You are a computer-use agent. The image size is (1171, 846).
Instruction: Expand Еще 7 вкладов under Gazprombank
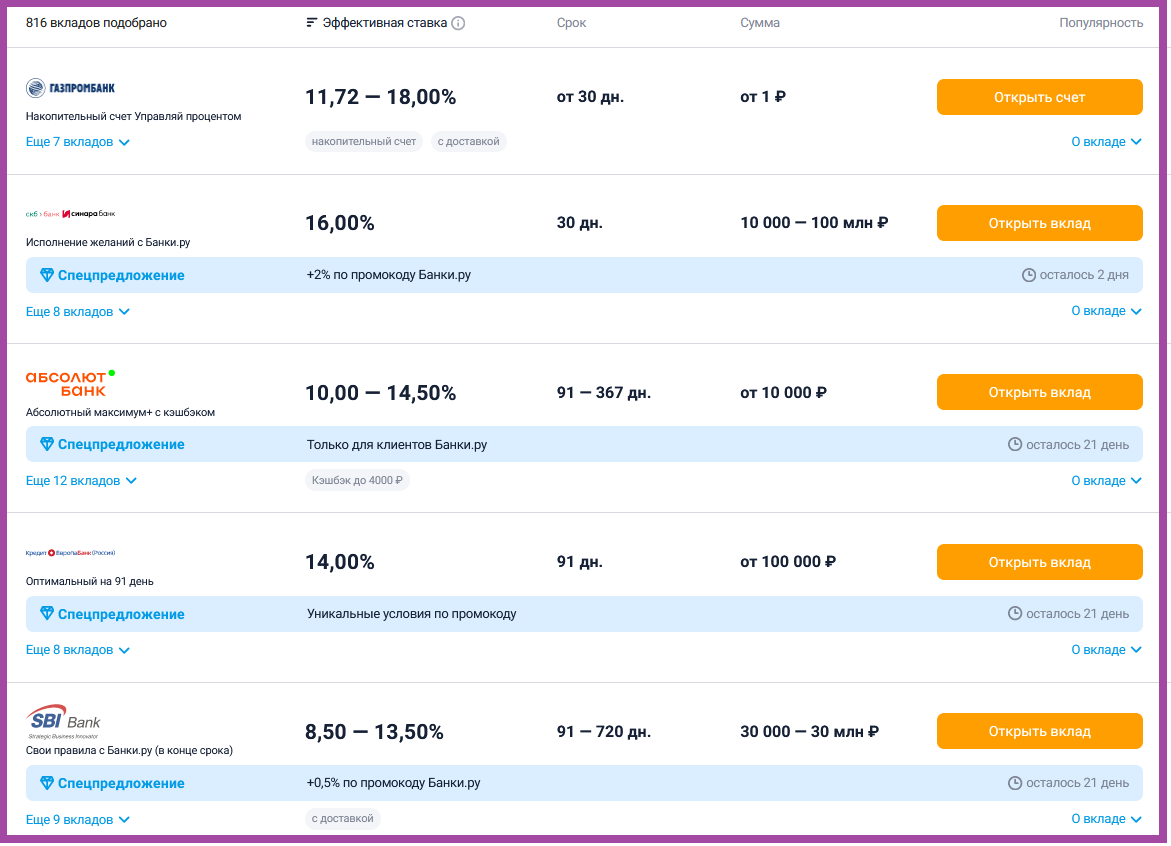pyautogui.click(x=78, y=142)
